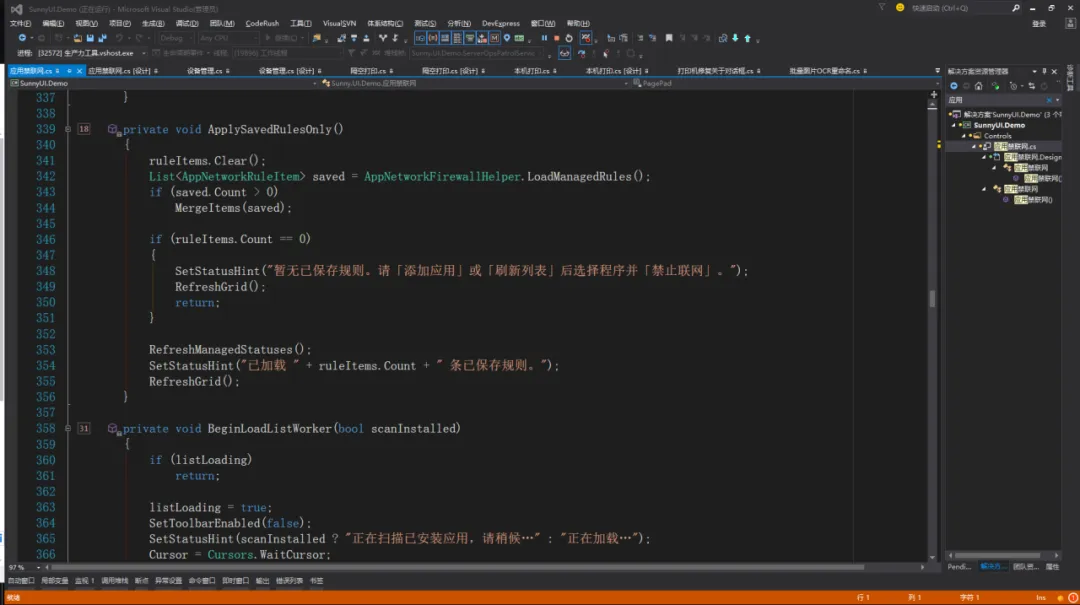Pin the active editor document tab
This screenshot has width=1080, height=605.
pos(69,71)
